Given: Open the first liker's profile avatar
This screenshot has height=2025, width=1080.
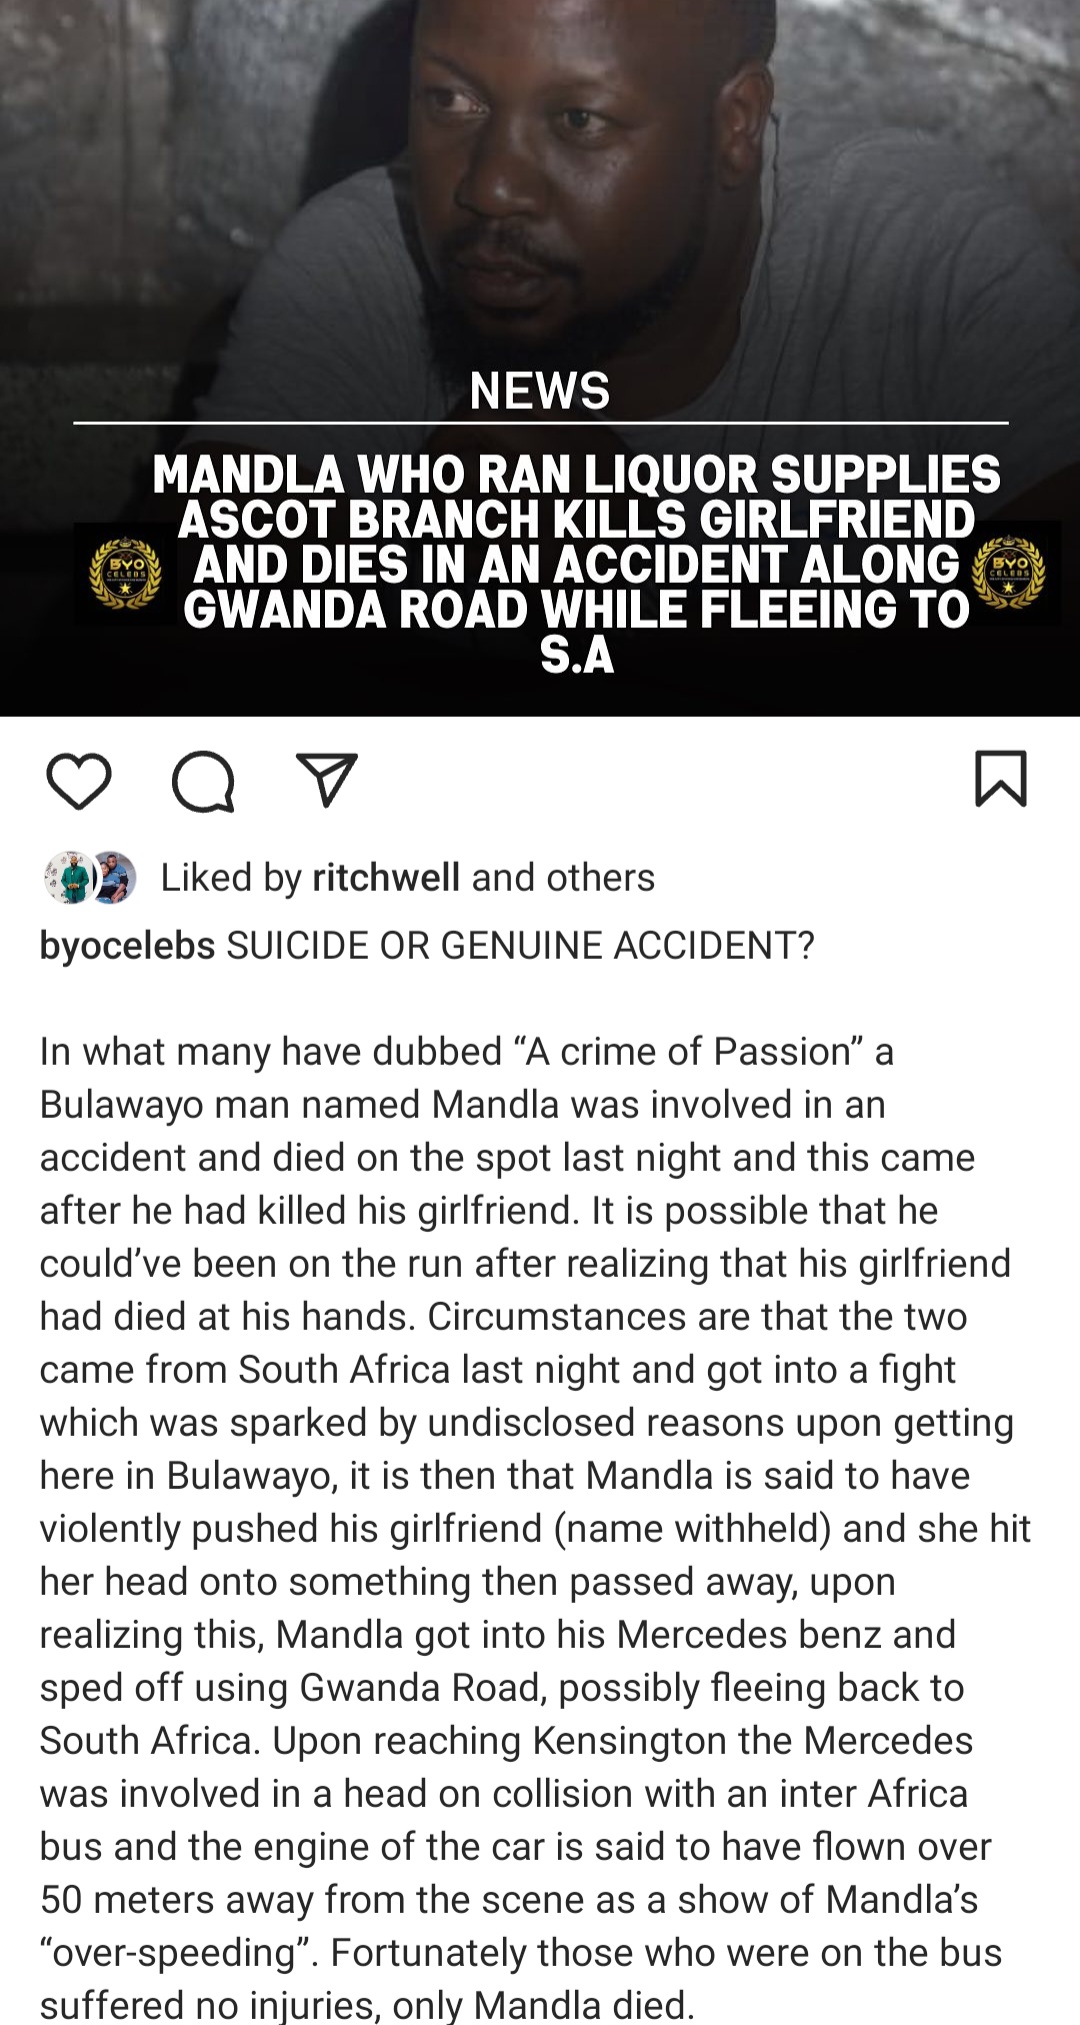Looking at the screenshot, I should 70,878.
